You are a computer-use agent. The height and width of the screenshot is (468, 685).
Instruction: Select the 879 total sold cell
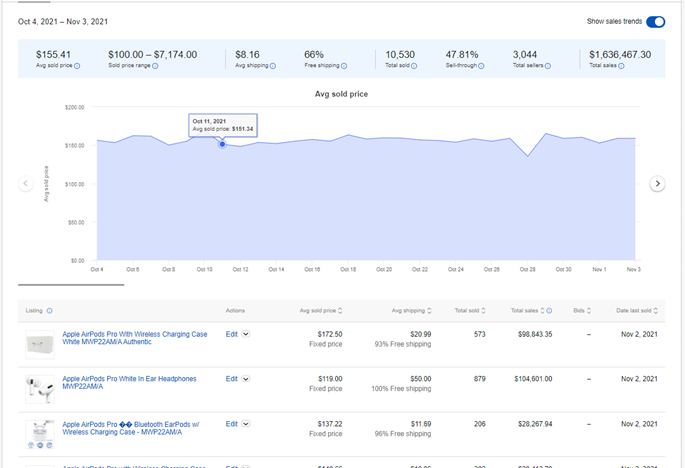coord(480,379)
